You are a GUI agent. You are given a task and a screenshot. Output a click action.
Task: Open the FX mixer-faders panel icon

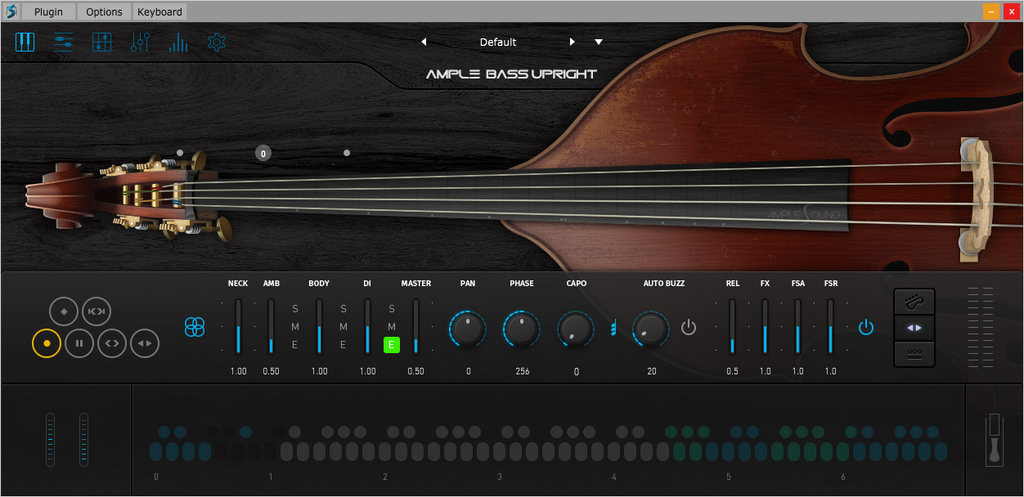point(140,42)
